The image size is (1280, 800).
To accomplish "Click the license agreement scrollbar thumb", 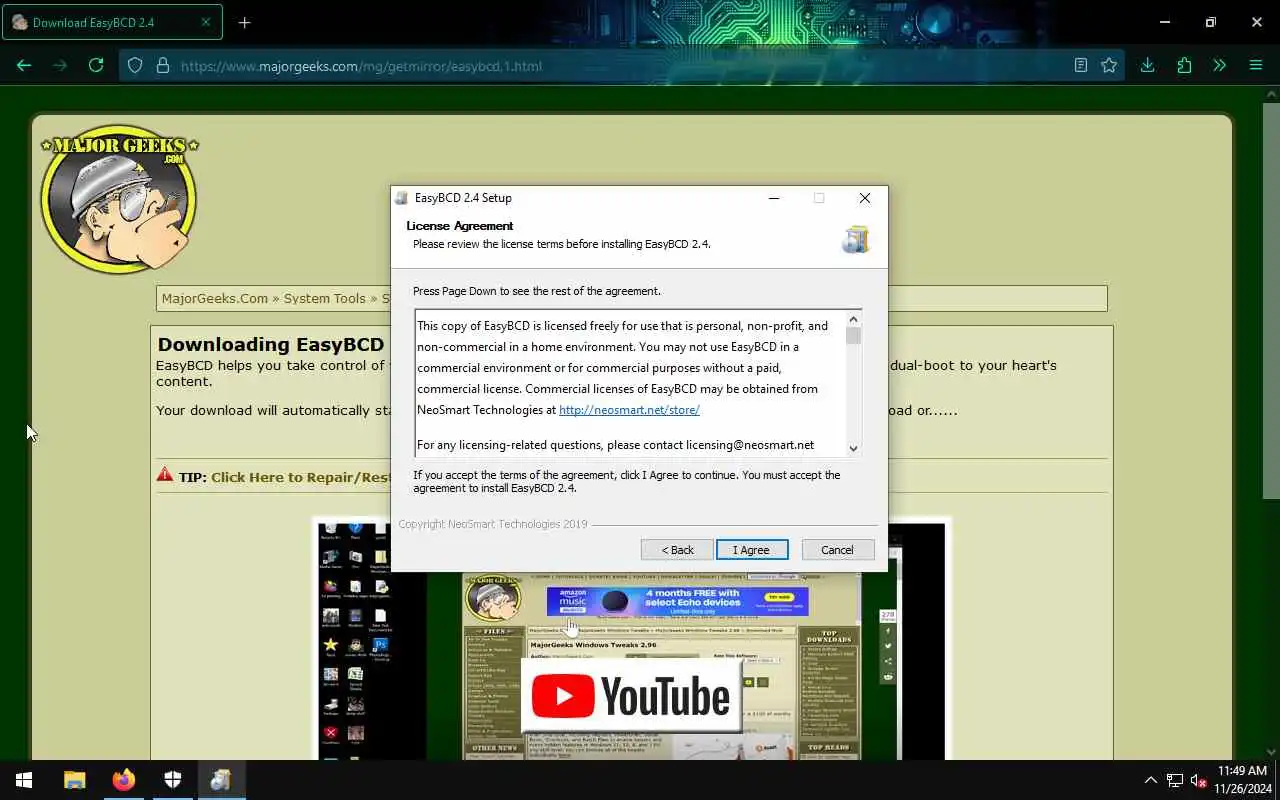I will (x=853, y=336).
